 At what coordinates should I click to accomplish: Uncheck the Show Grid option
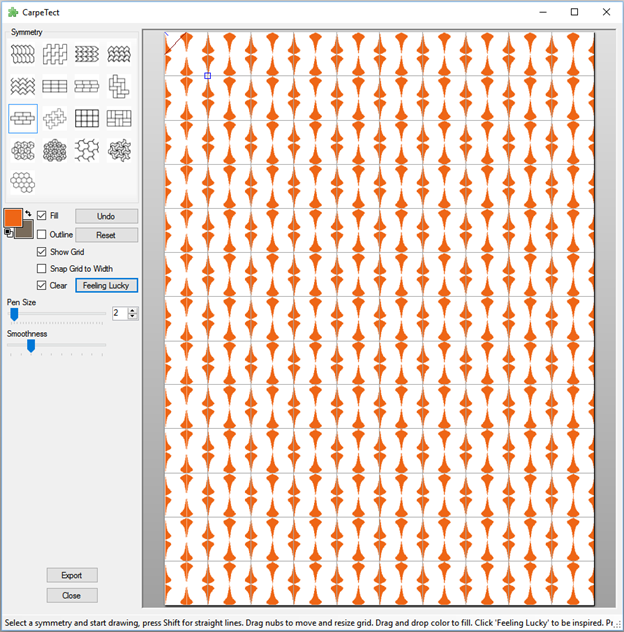[42, 252]
